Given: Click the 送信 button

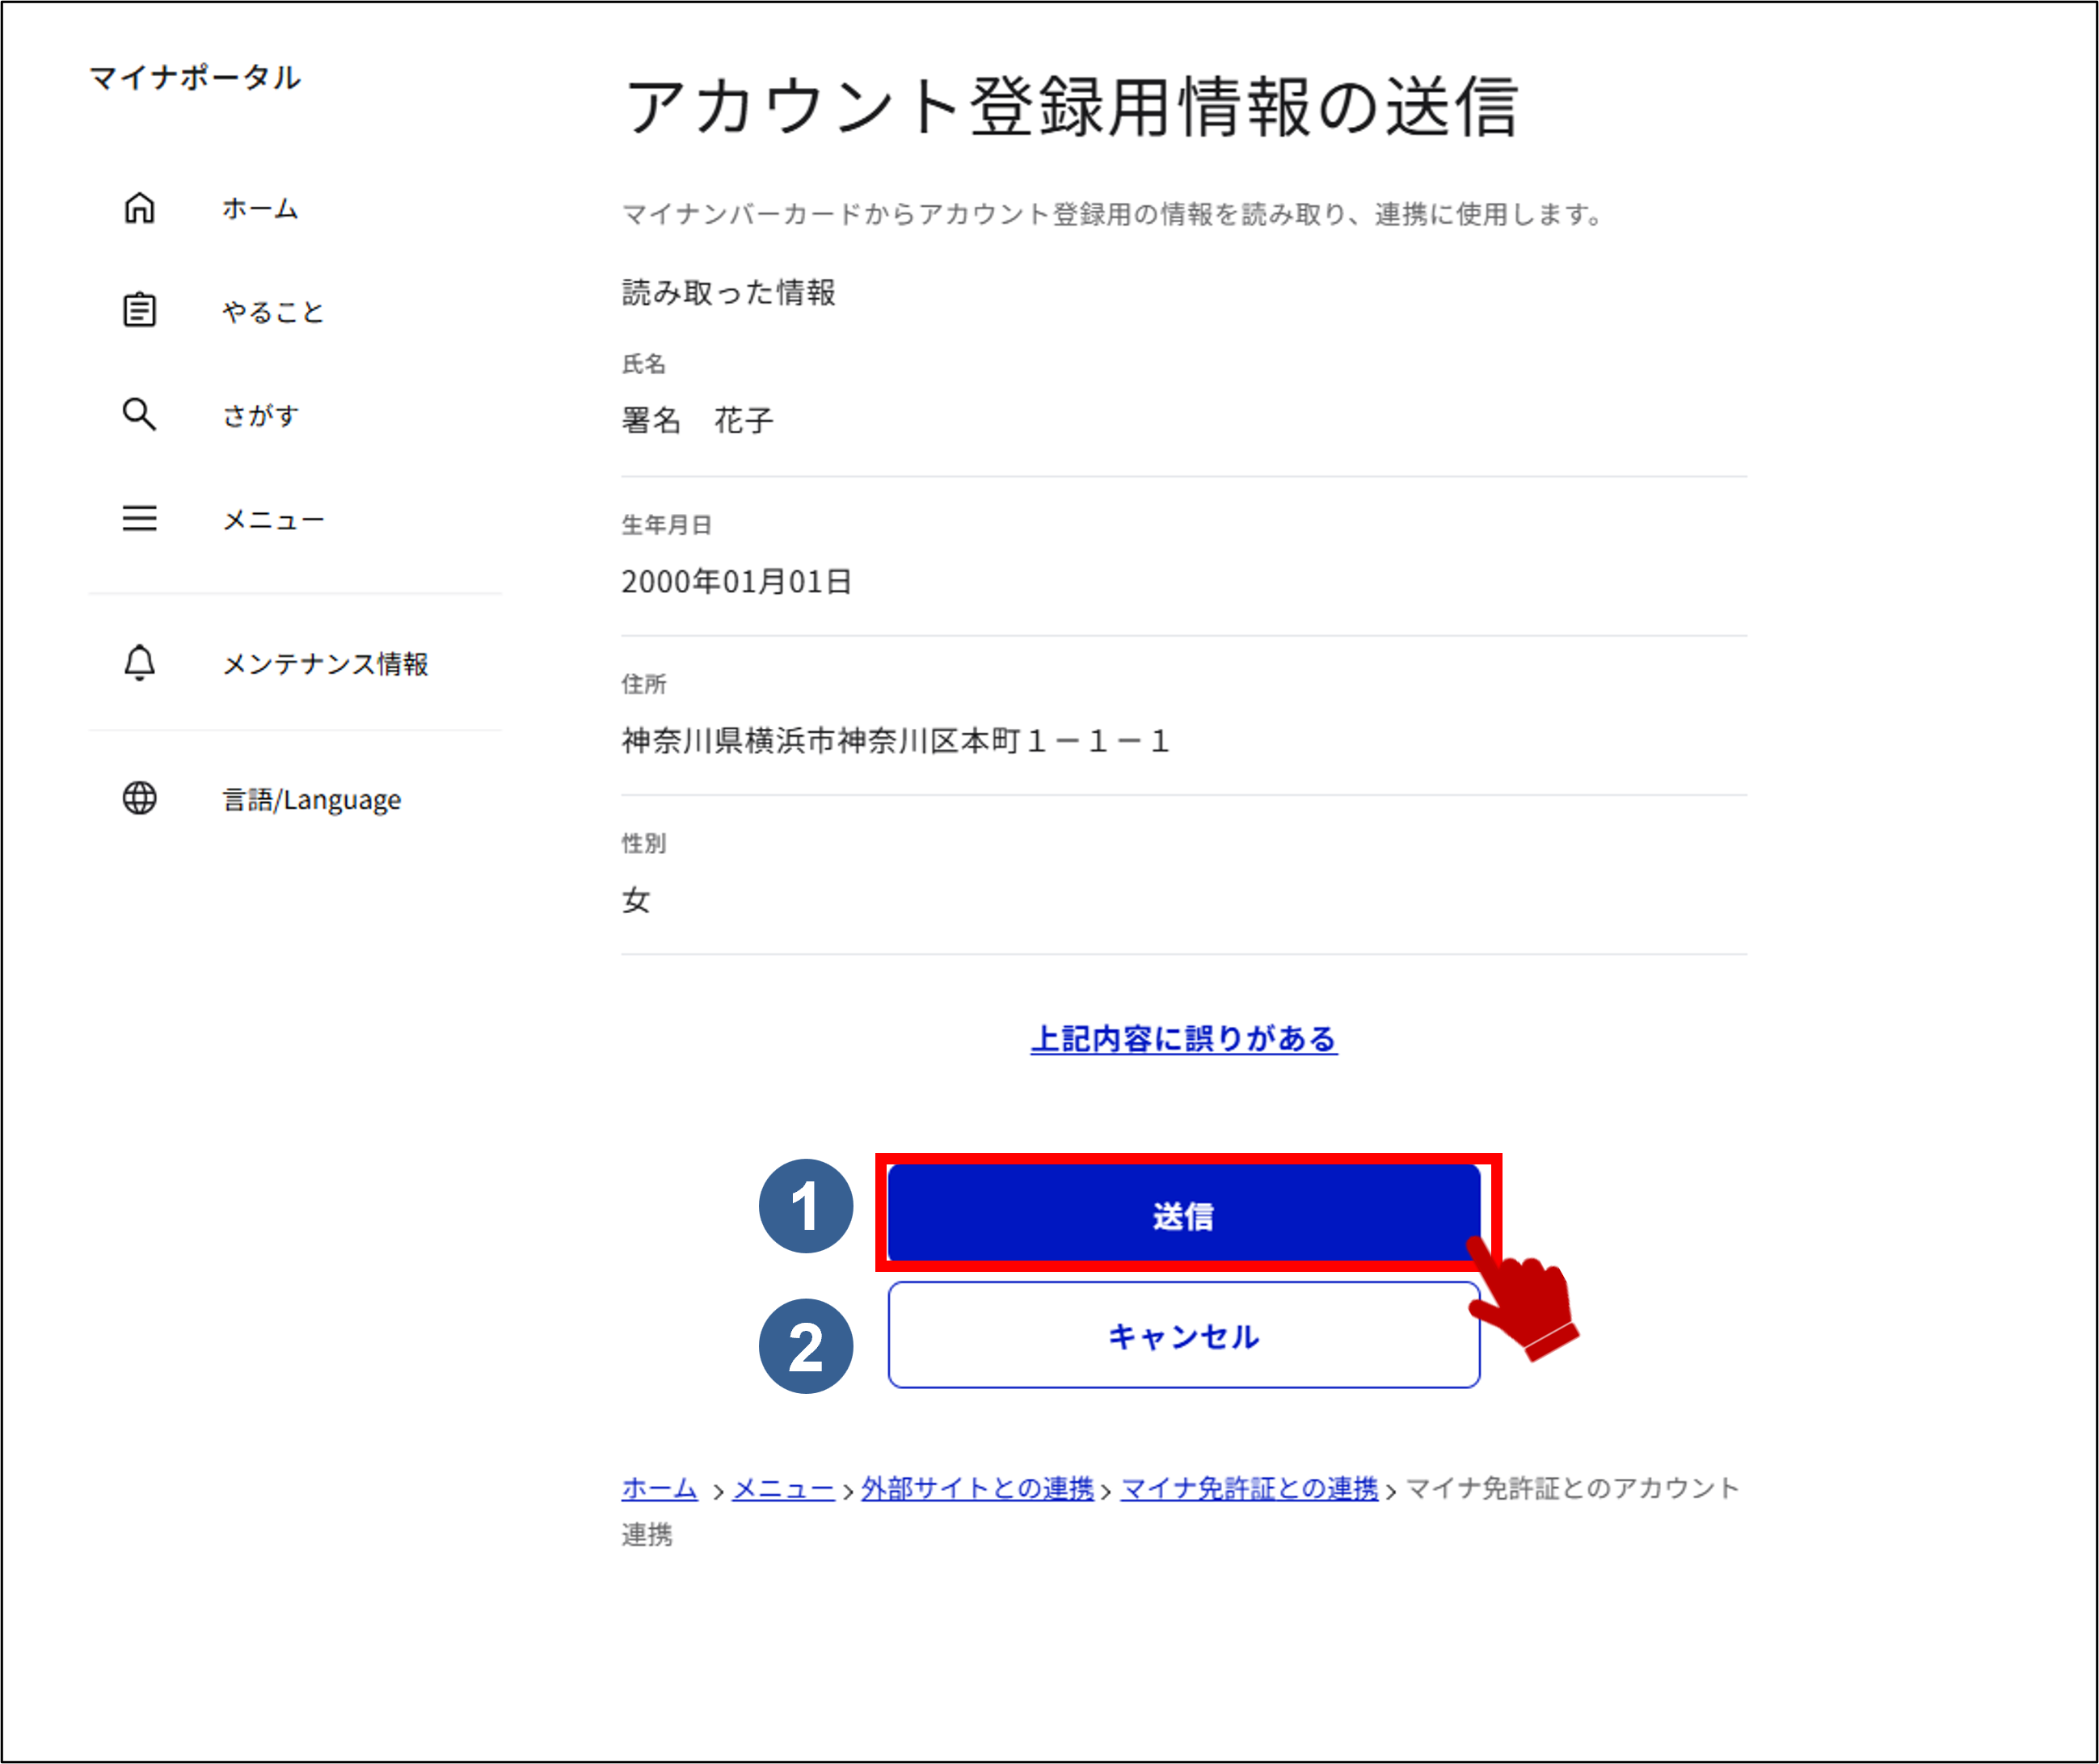Looking at the screenshot, I should pyautogui.click(x=1183, y=1214).
